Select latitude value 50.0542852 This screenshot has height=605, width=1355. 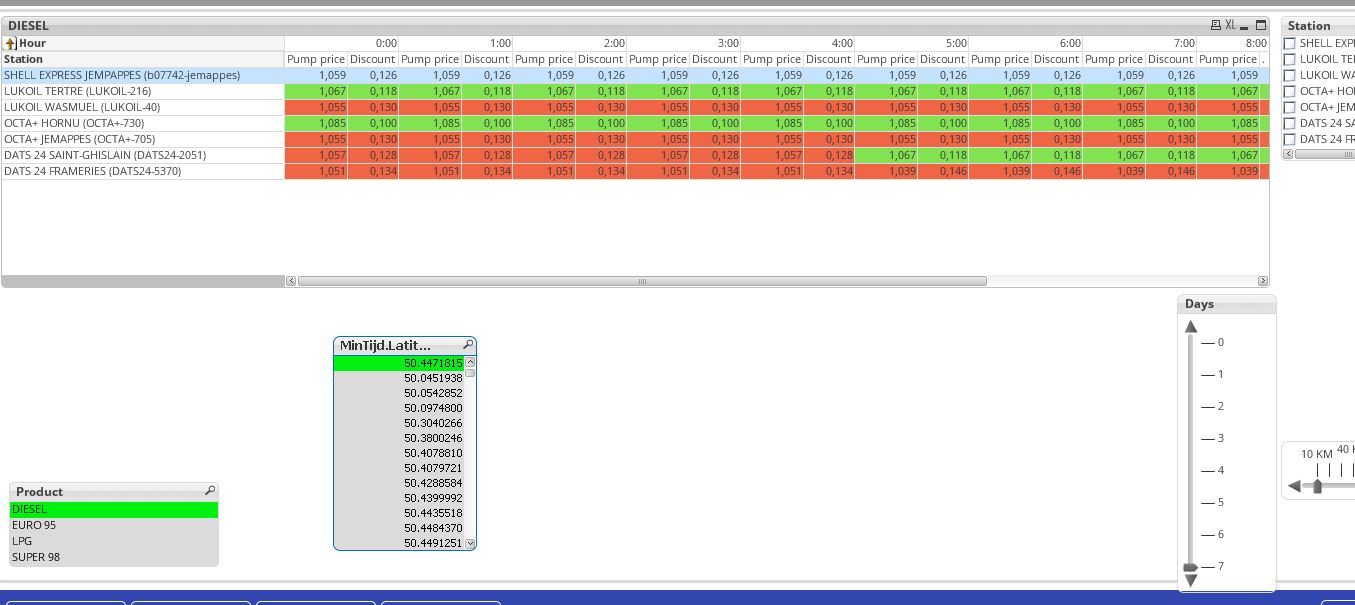399,393
